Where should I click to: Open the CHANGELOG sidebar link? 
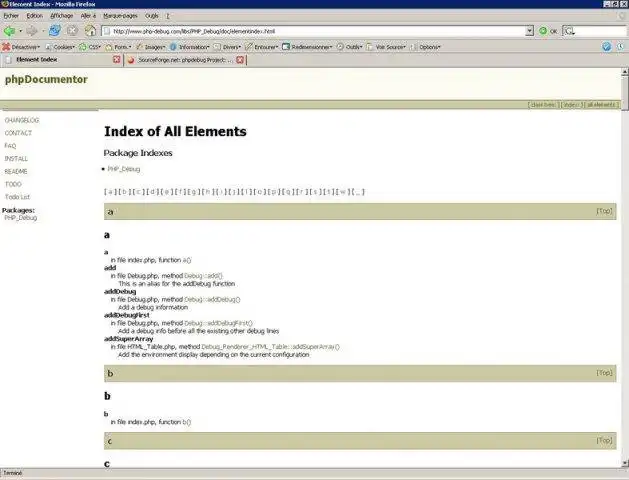point(22,120)
